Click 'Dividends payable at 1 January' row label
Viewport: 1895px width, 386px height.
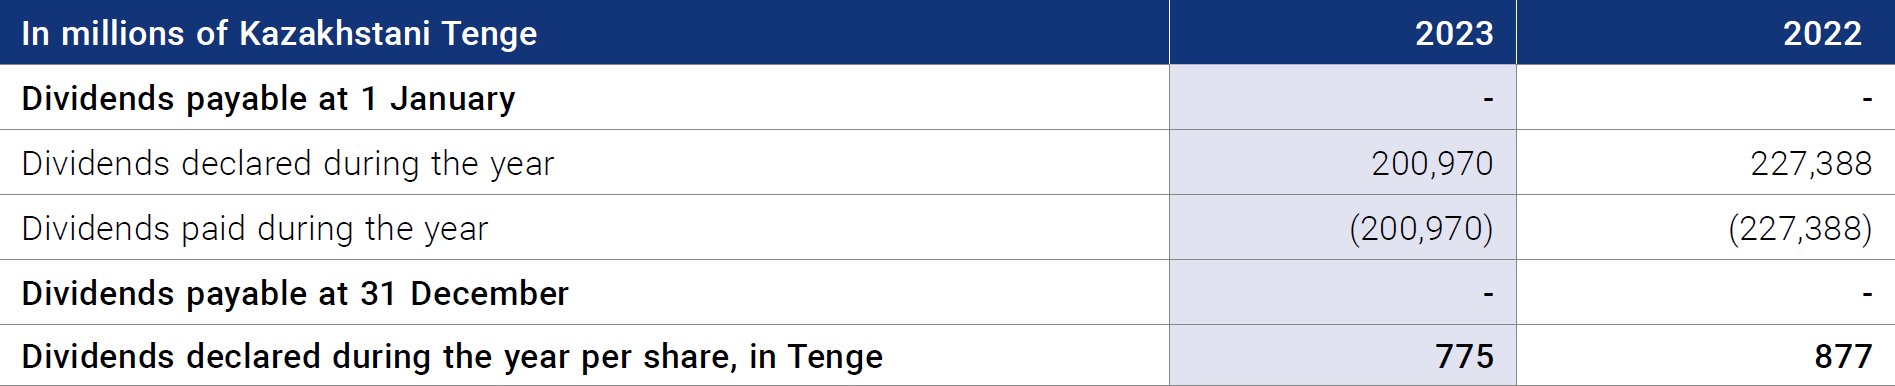(x=268, y=98)
